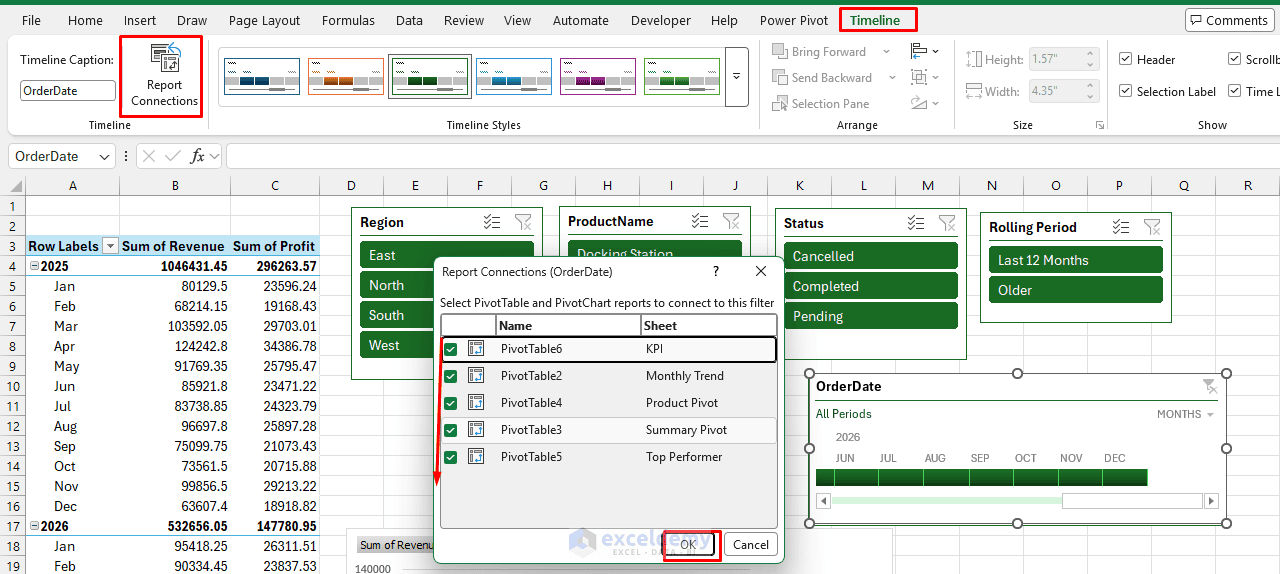Open the Group objects dropdown

click(925, 77)
